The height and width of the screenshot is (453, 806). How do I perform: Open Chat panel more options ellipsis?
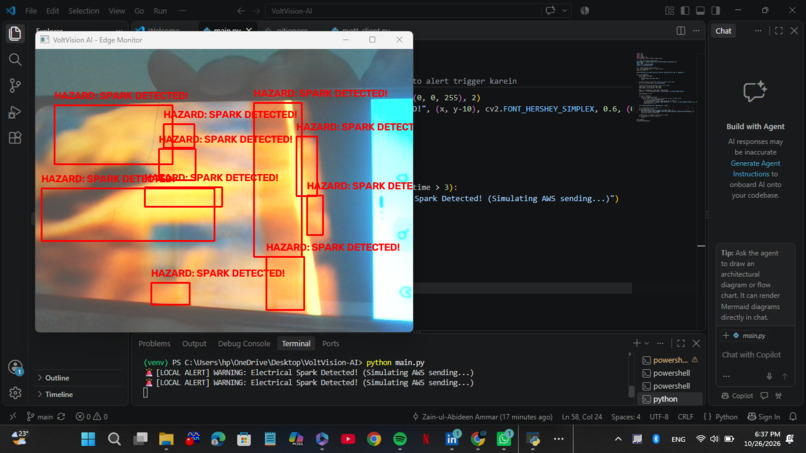point(758,31)
